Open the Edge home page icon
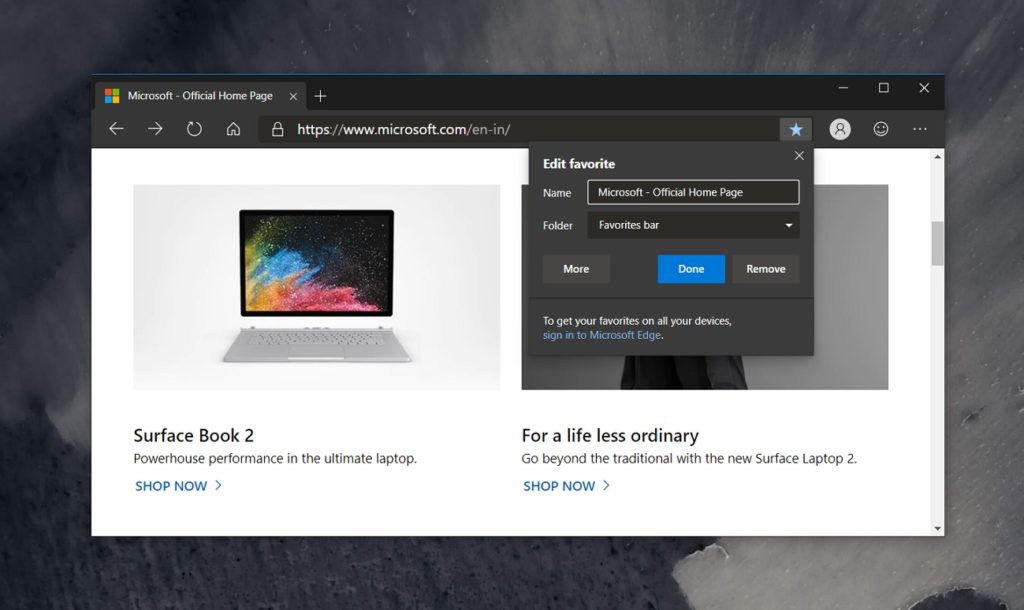This screenshot has height=610, width=1024. click(x=233, y=129)
